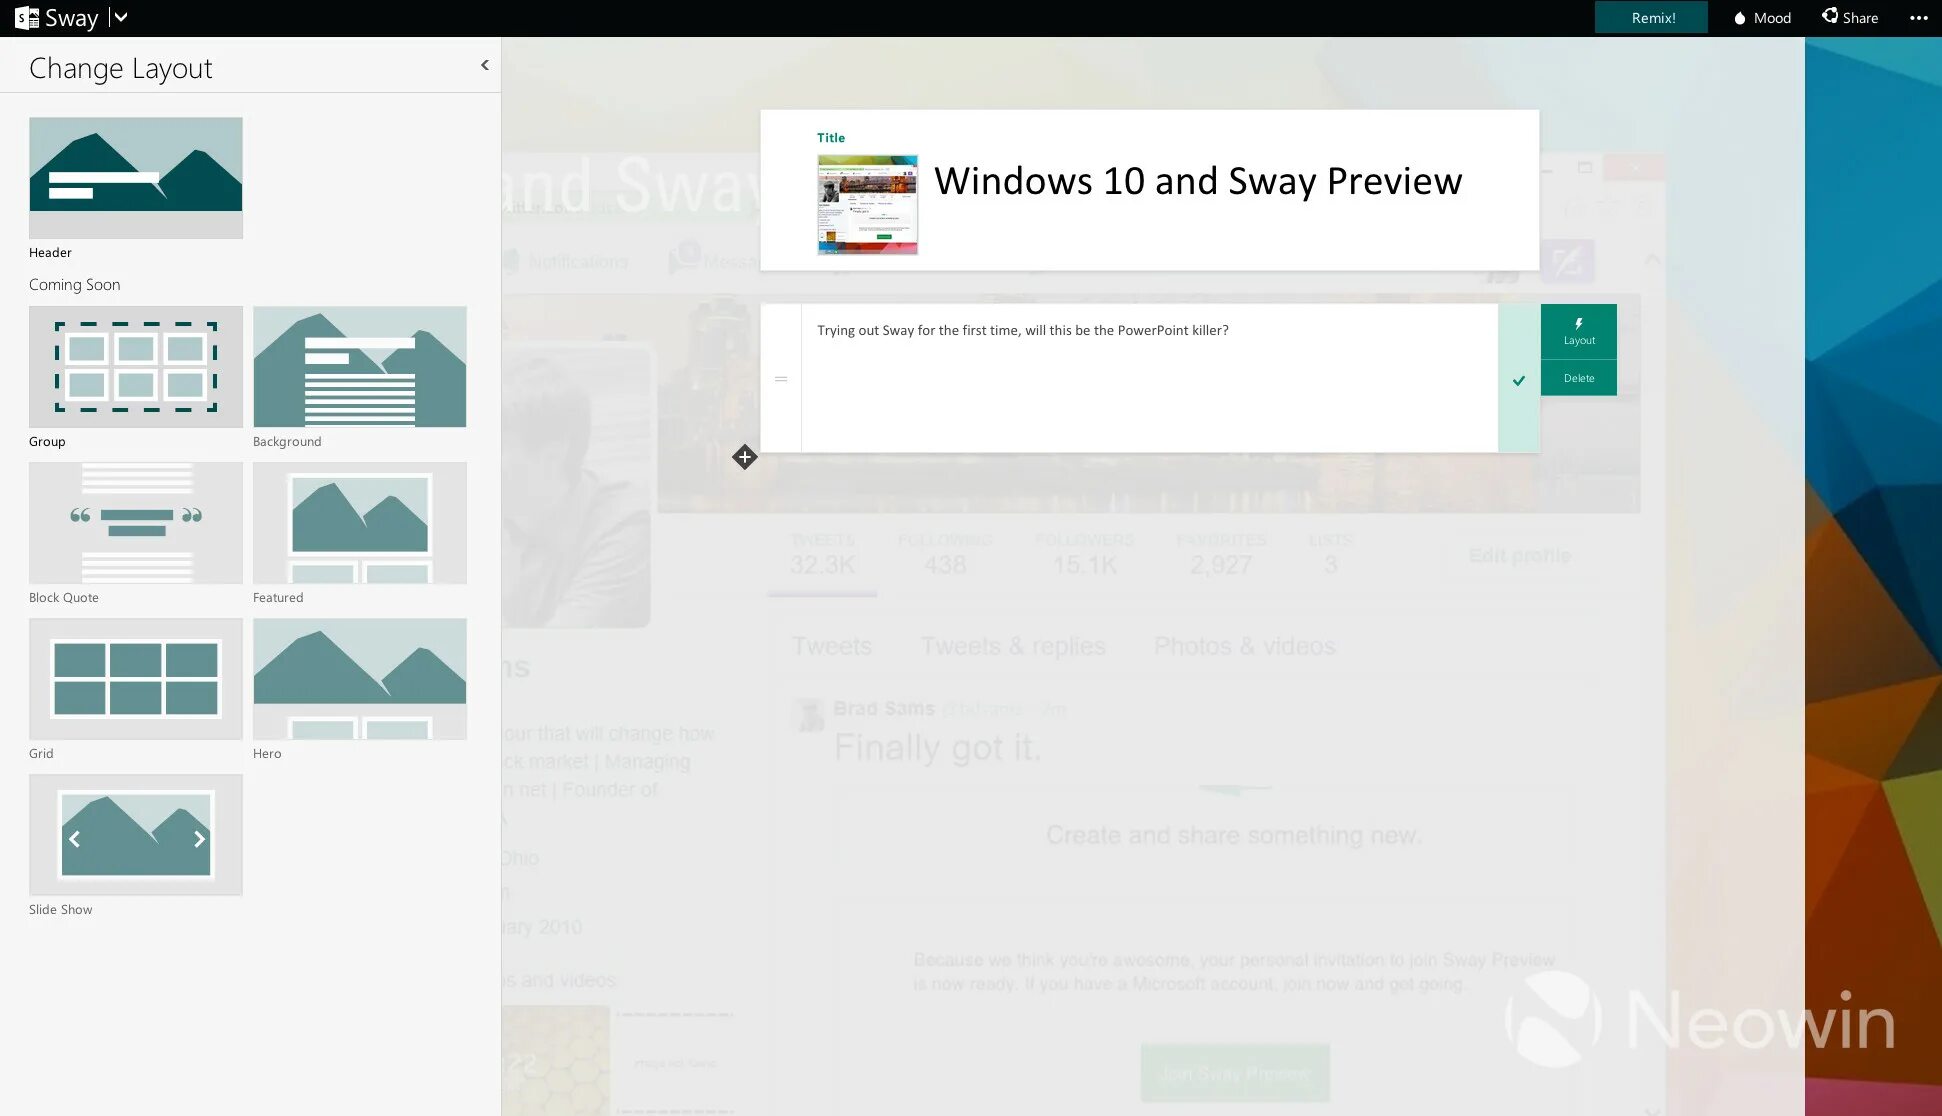Screen dimensions: 1942x1116
Task: Choose the Slide Show layout
Action: tap(135, 834)
